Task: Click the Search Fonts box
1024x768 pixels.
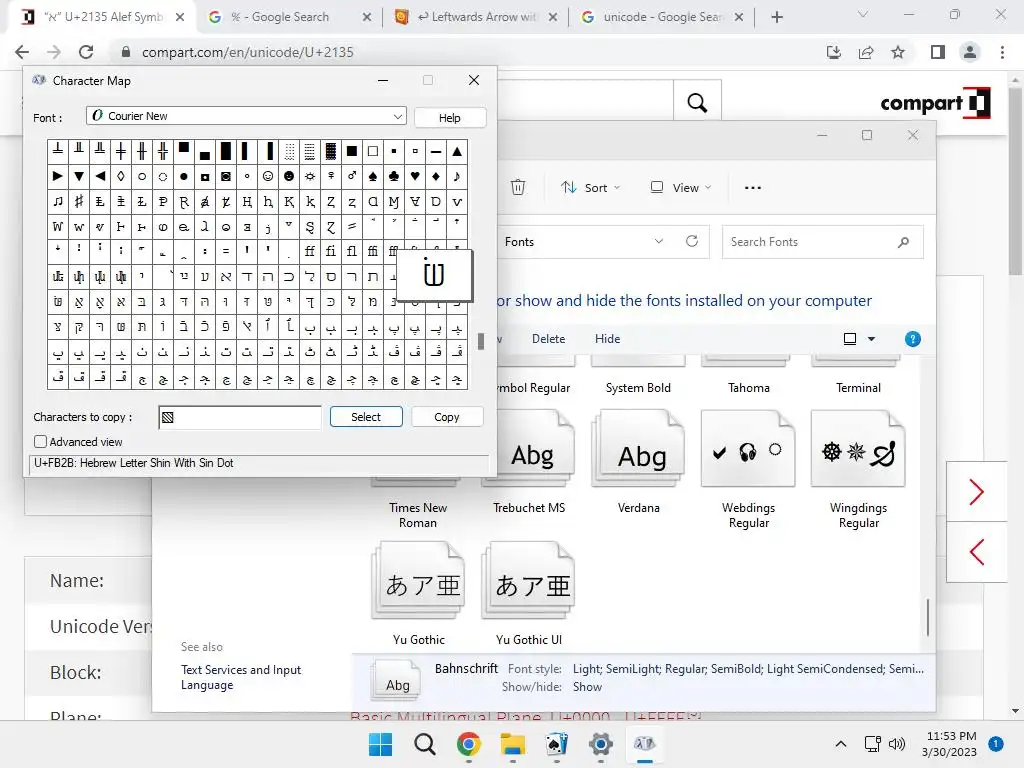Action: (x=822, y=242)
